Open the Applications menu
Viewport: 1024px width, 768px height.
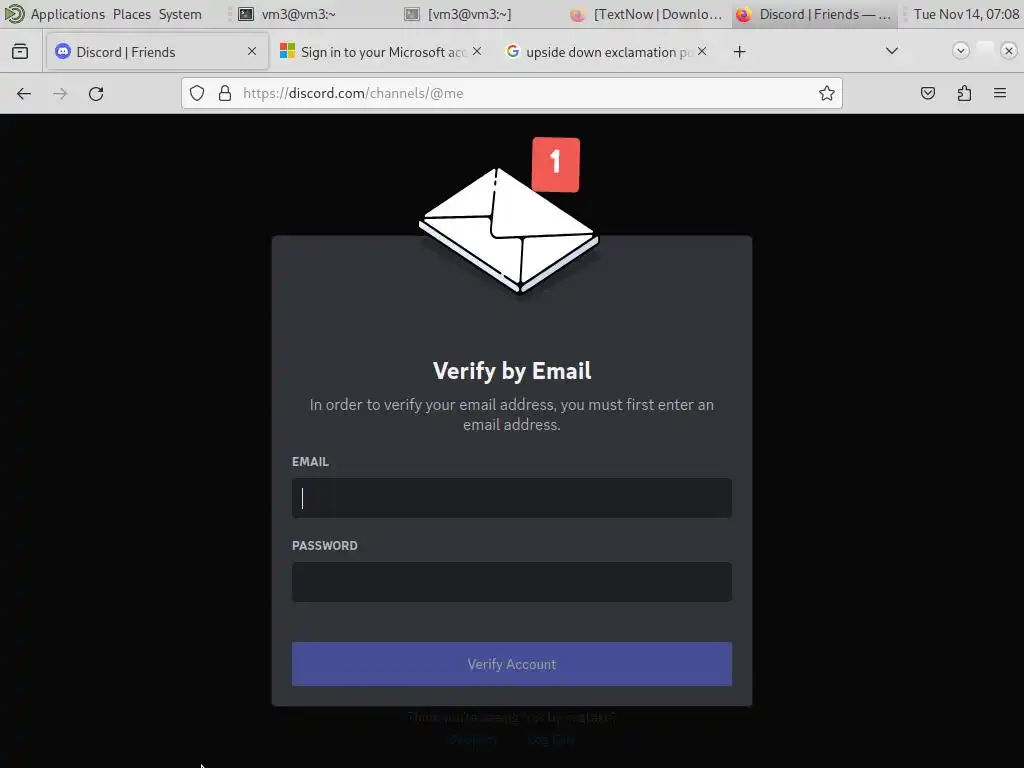tap(67, 14)
